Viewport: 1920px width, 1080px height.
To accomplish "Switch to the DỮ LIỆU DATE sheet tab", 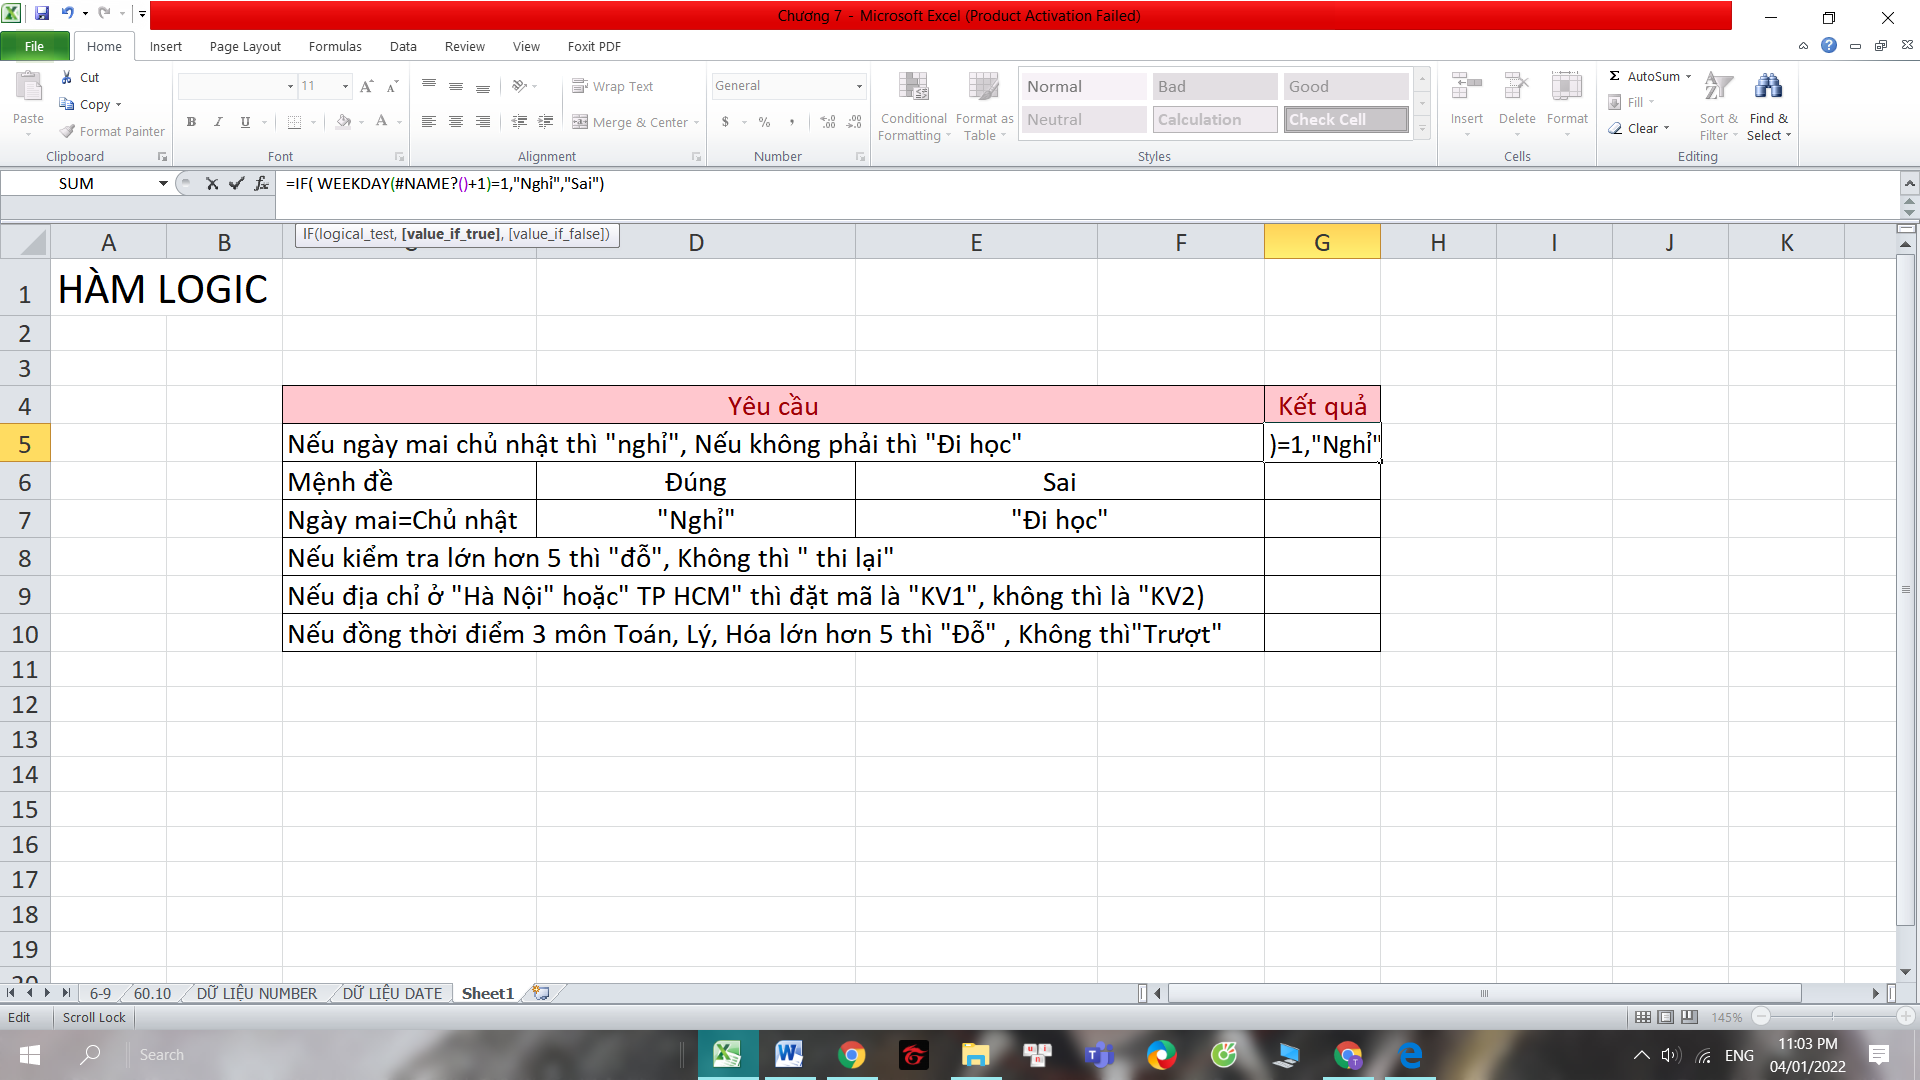I will (x=392, y=993).
